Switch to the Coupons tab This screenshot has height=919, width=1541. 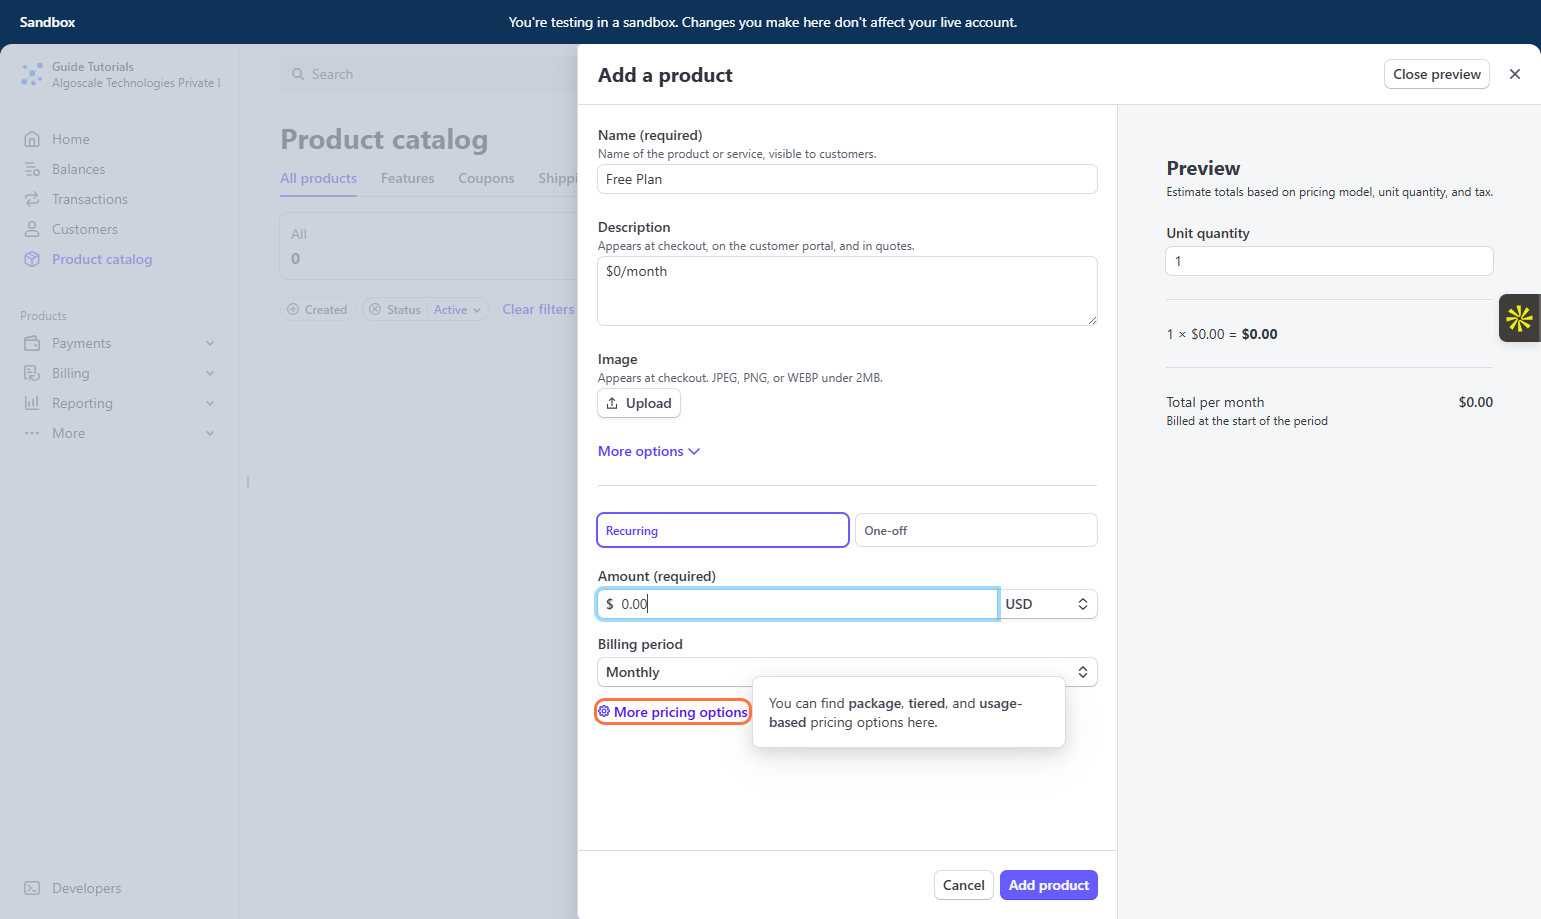pyautogui.click(x=486, y=178)
